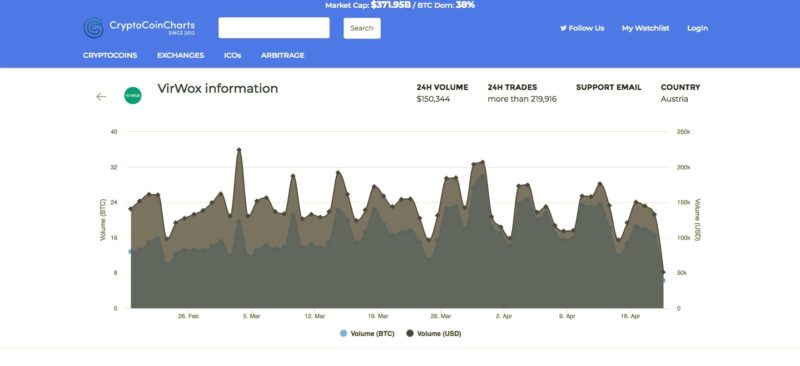This screenshot has height=366, width=800.
Task: Click the Search button
Action: click(362, 28)
